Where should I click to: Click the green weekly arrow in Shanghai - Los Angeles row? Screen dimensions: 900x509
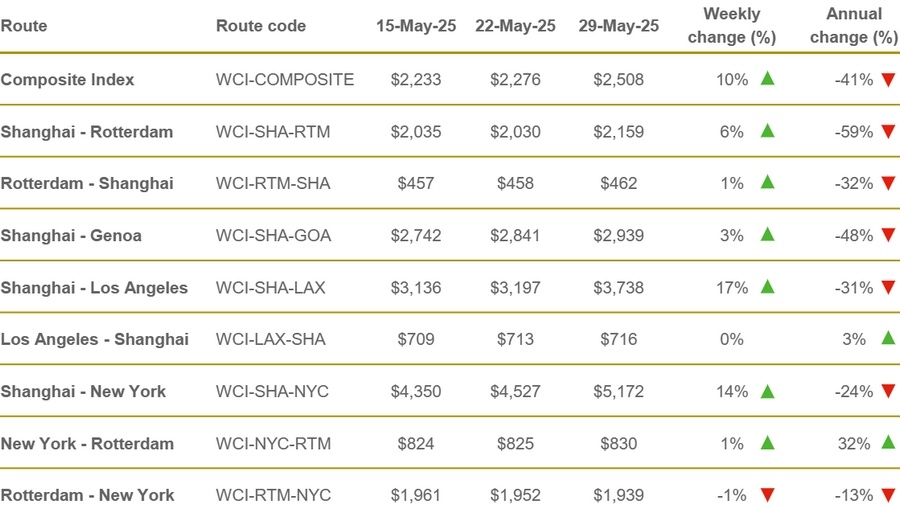pyautogui.click(x=767, y=286)
